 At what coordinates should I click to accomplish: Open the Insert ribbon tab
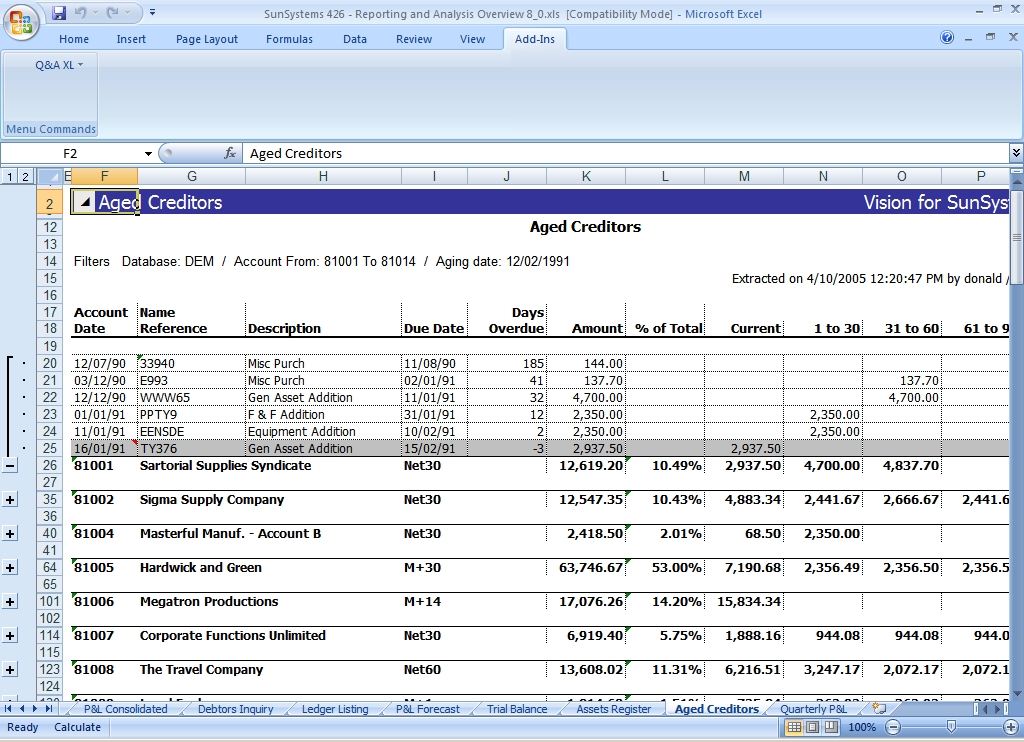pos(131,39)
